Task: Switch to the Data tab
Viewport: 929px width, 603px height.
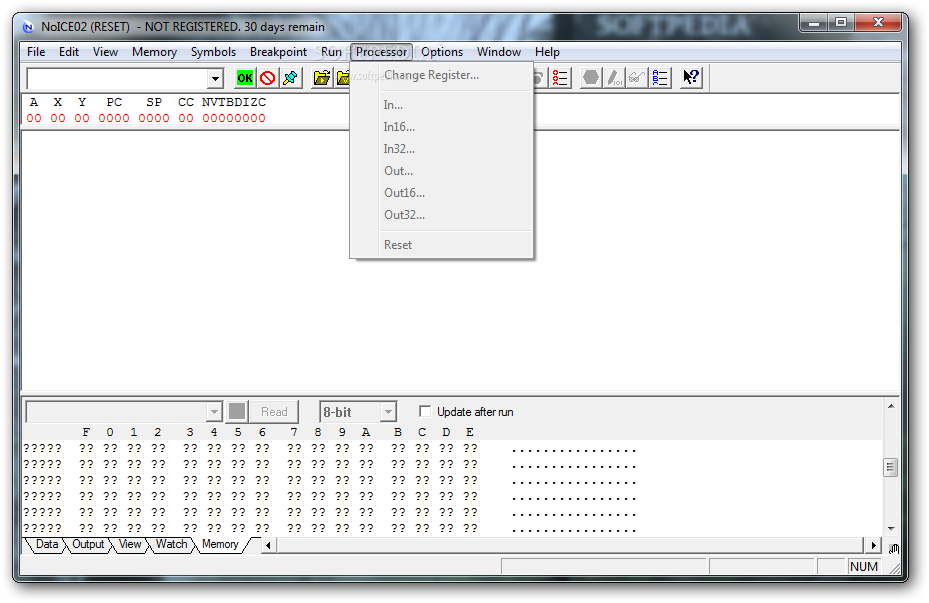Action: click(x=47, y=544)
